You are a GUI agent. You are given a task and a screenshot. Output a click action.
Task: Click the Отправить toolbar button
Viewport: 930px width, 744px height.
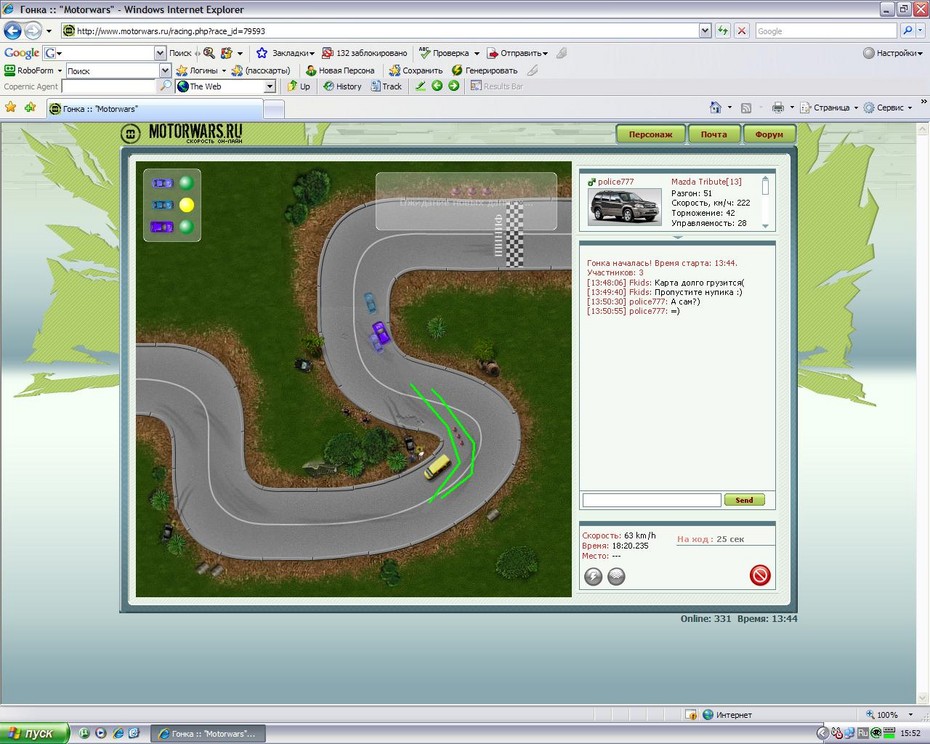pos(517,53)
